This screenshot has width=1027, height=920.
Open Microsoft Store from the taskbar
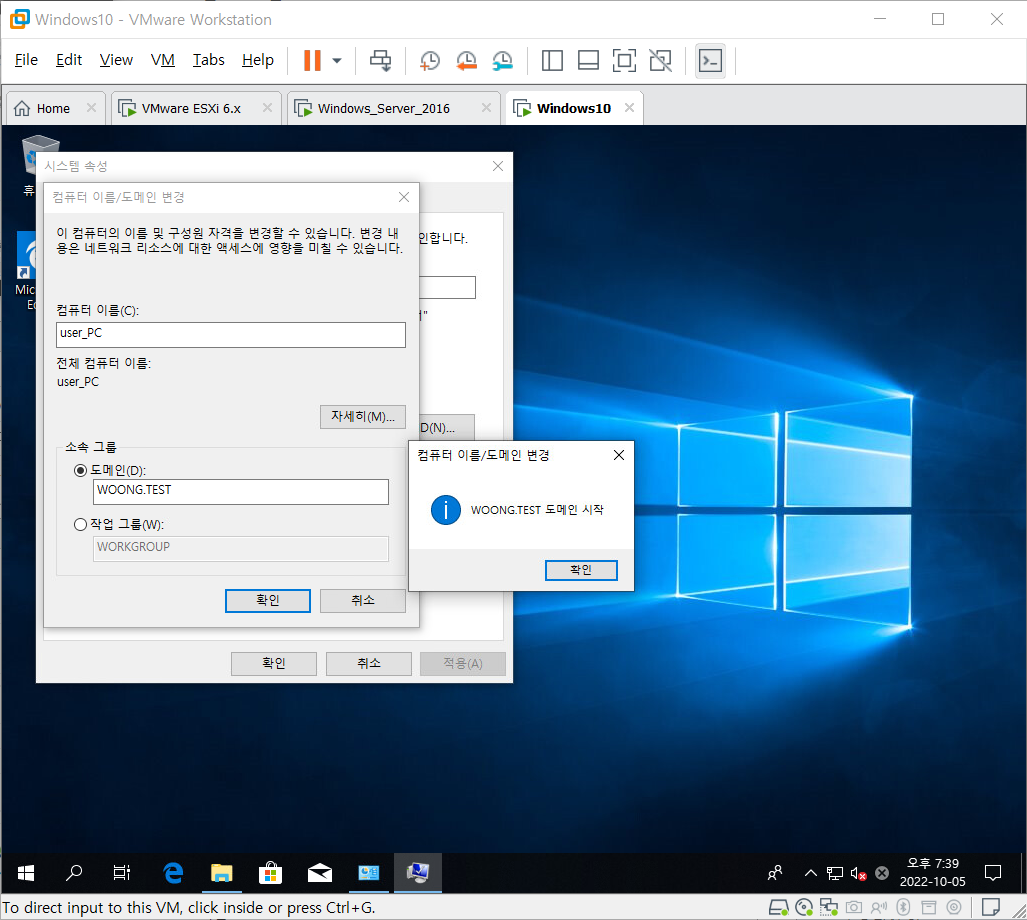coord(270,872)
